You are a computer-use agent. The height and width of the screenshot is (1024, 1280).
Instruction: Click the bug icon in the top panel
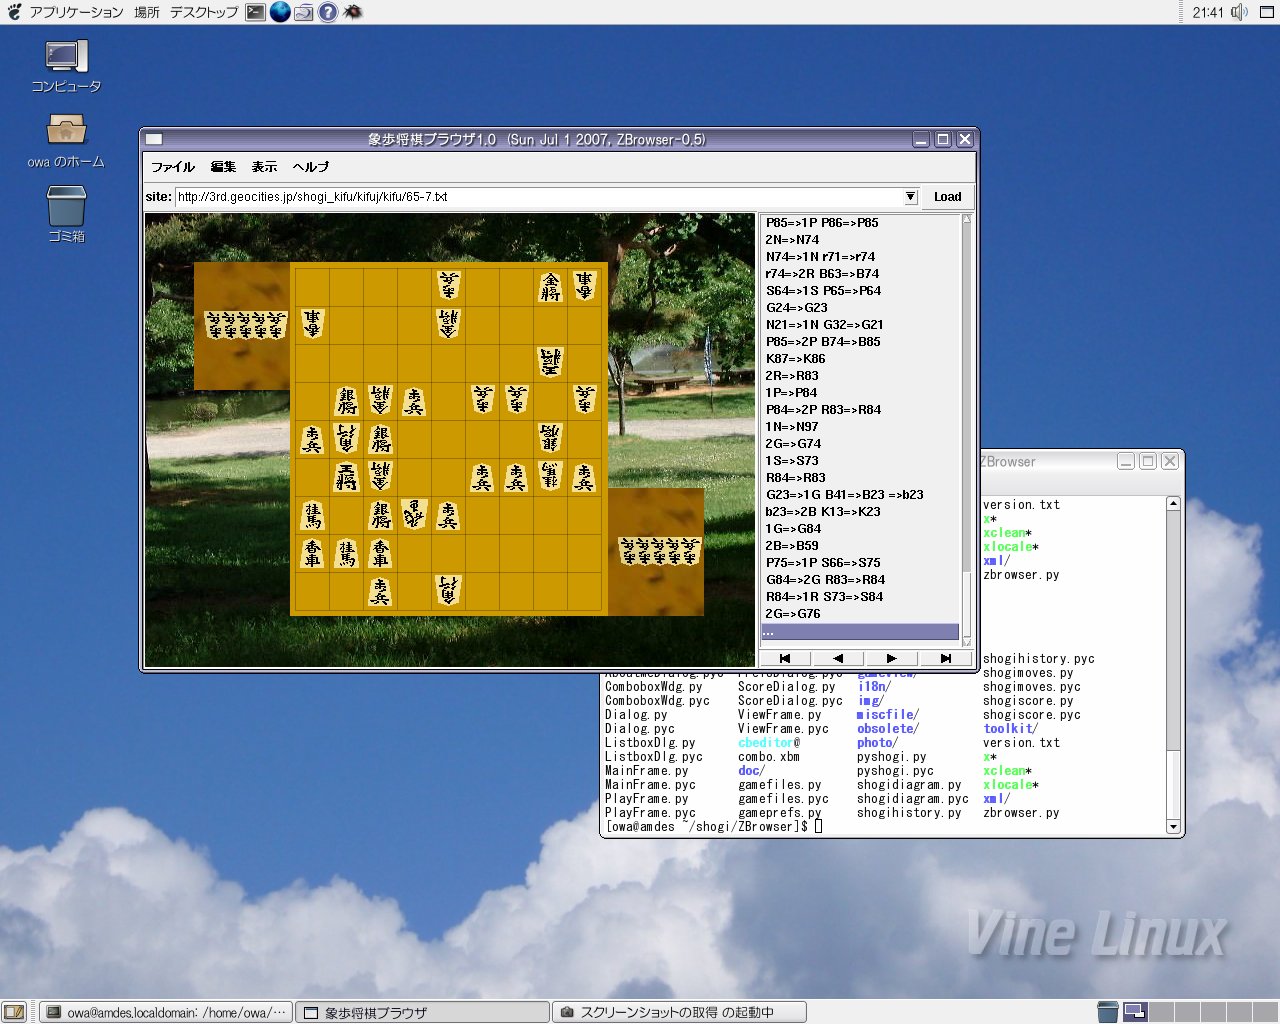point(353,12)
